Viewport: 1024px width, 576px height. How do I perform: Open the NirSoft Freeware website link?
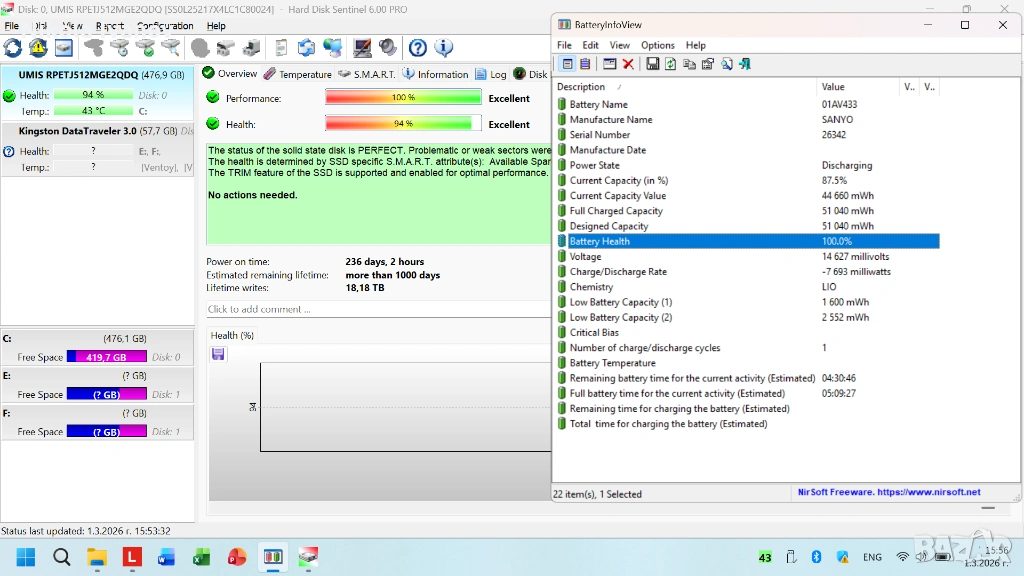tap(888, 492)
